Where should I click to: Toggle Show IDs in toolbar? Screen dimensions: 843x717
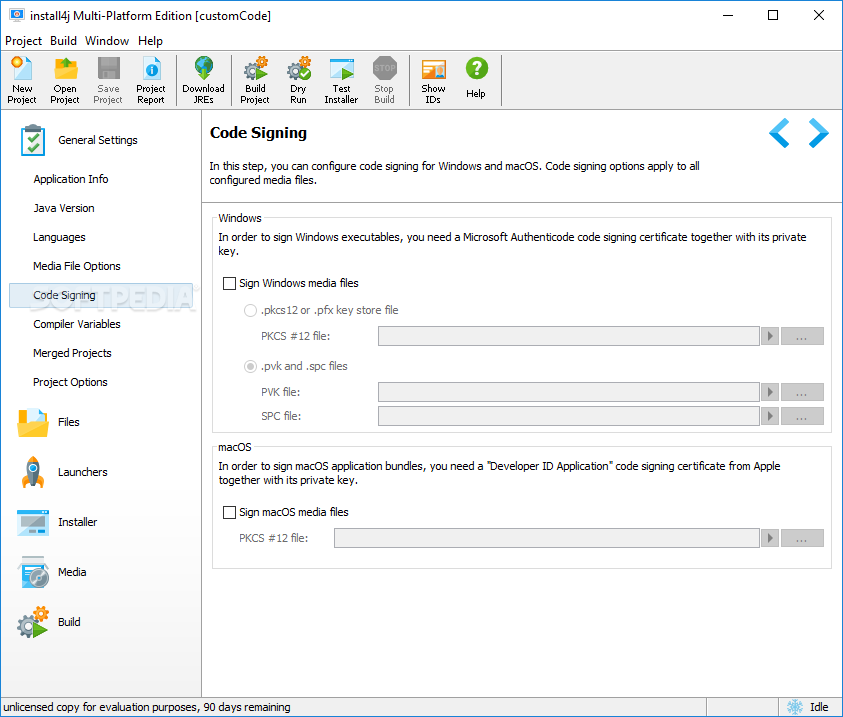(433, 80)
